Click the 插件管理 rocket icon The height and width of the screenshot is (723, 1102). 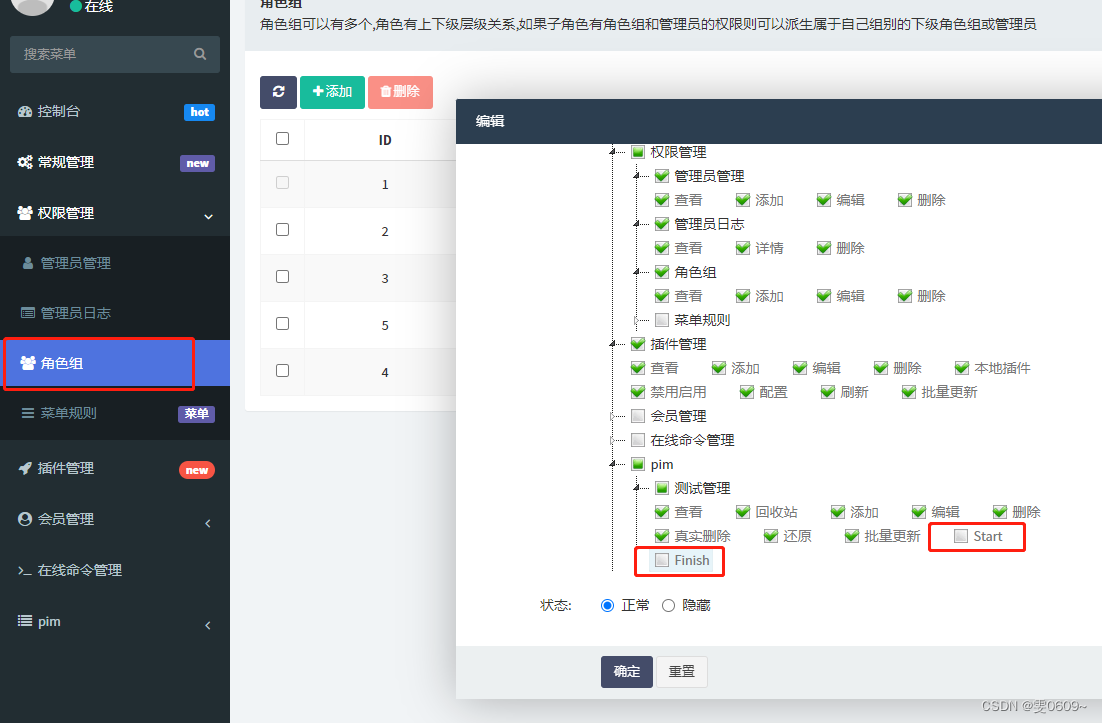(x=25, y=469)
